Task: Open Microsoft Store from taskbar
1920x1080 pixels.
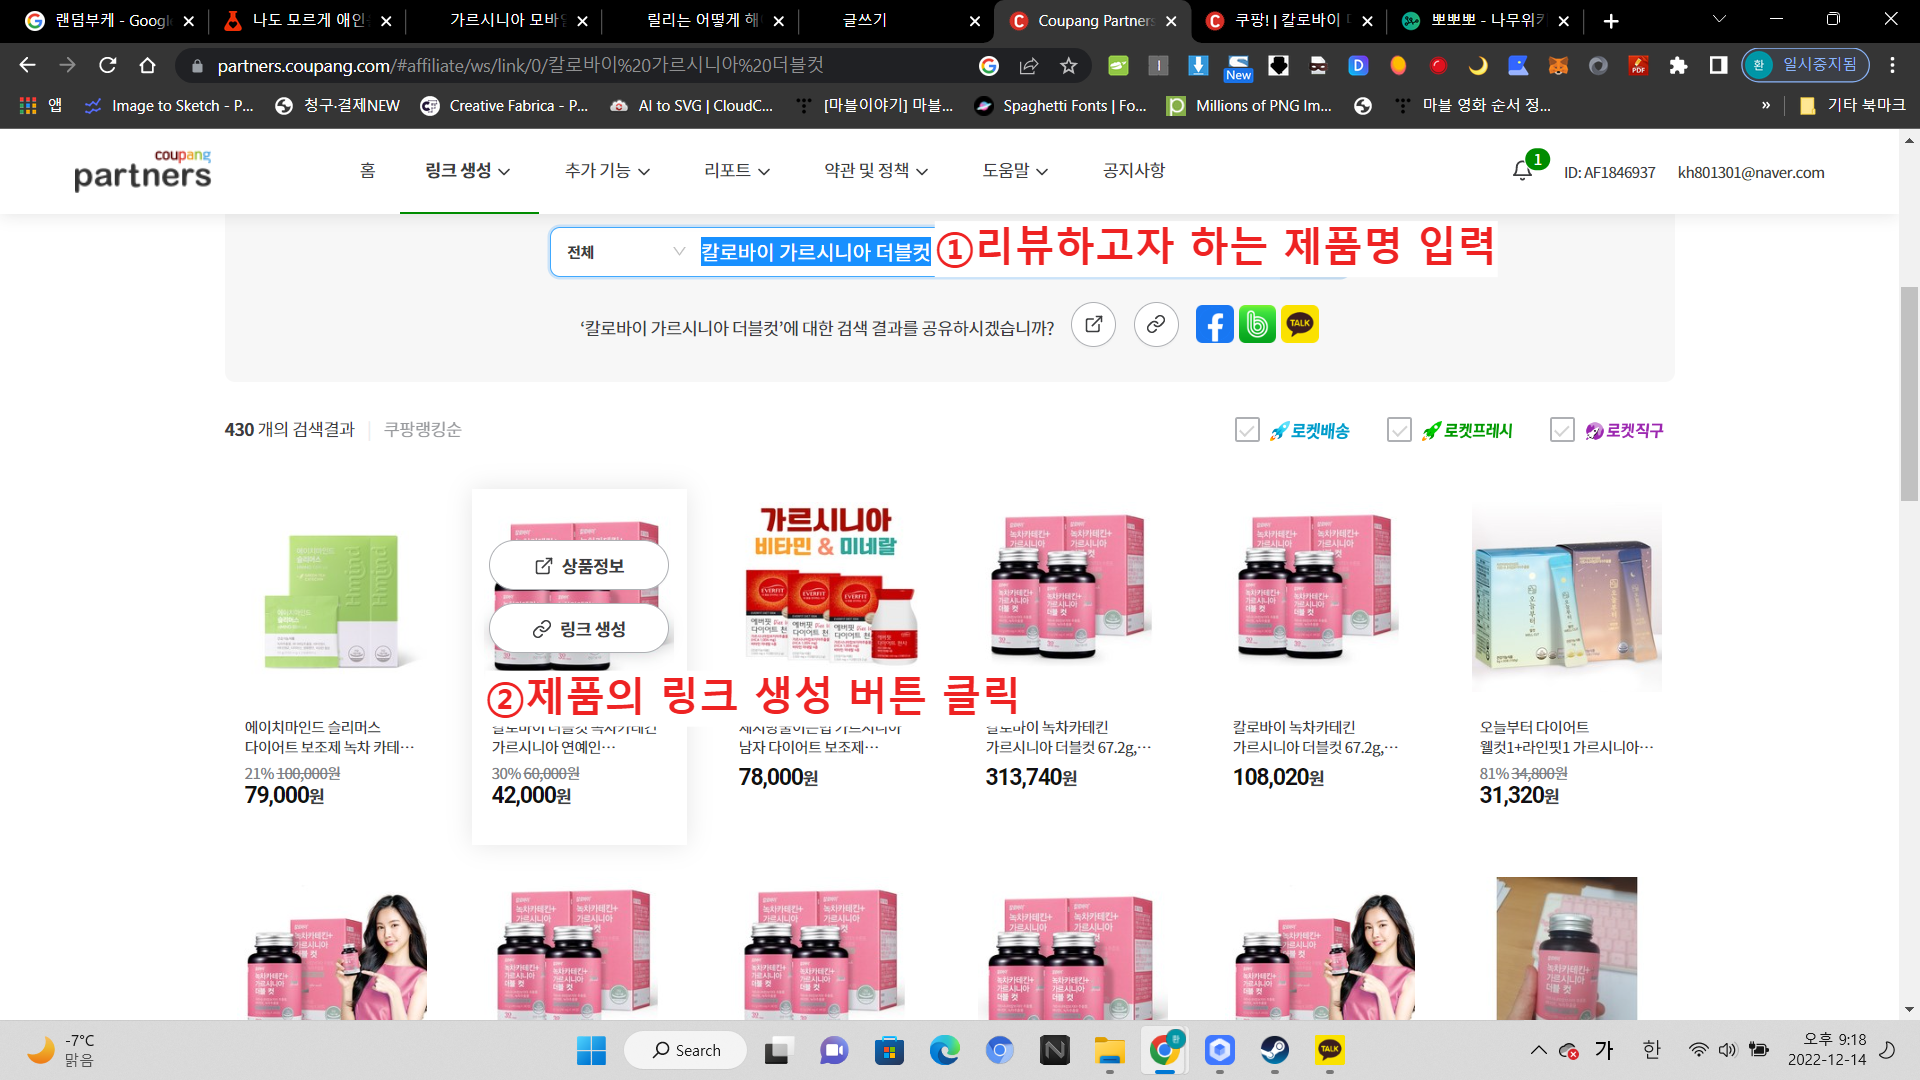Action: (x=889, y=1050)
